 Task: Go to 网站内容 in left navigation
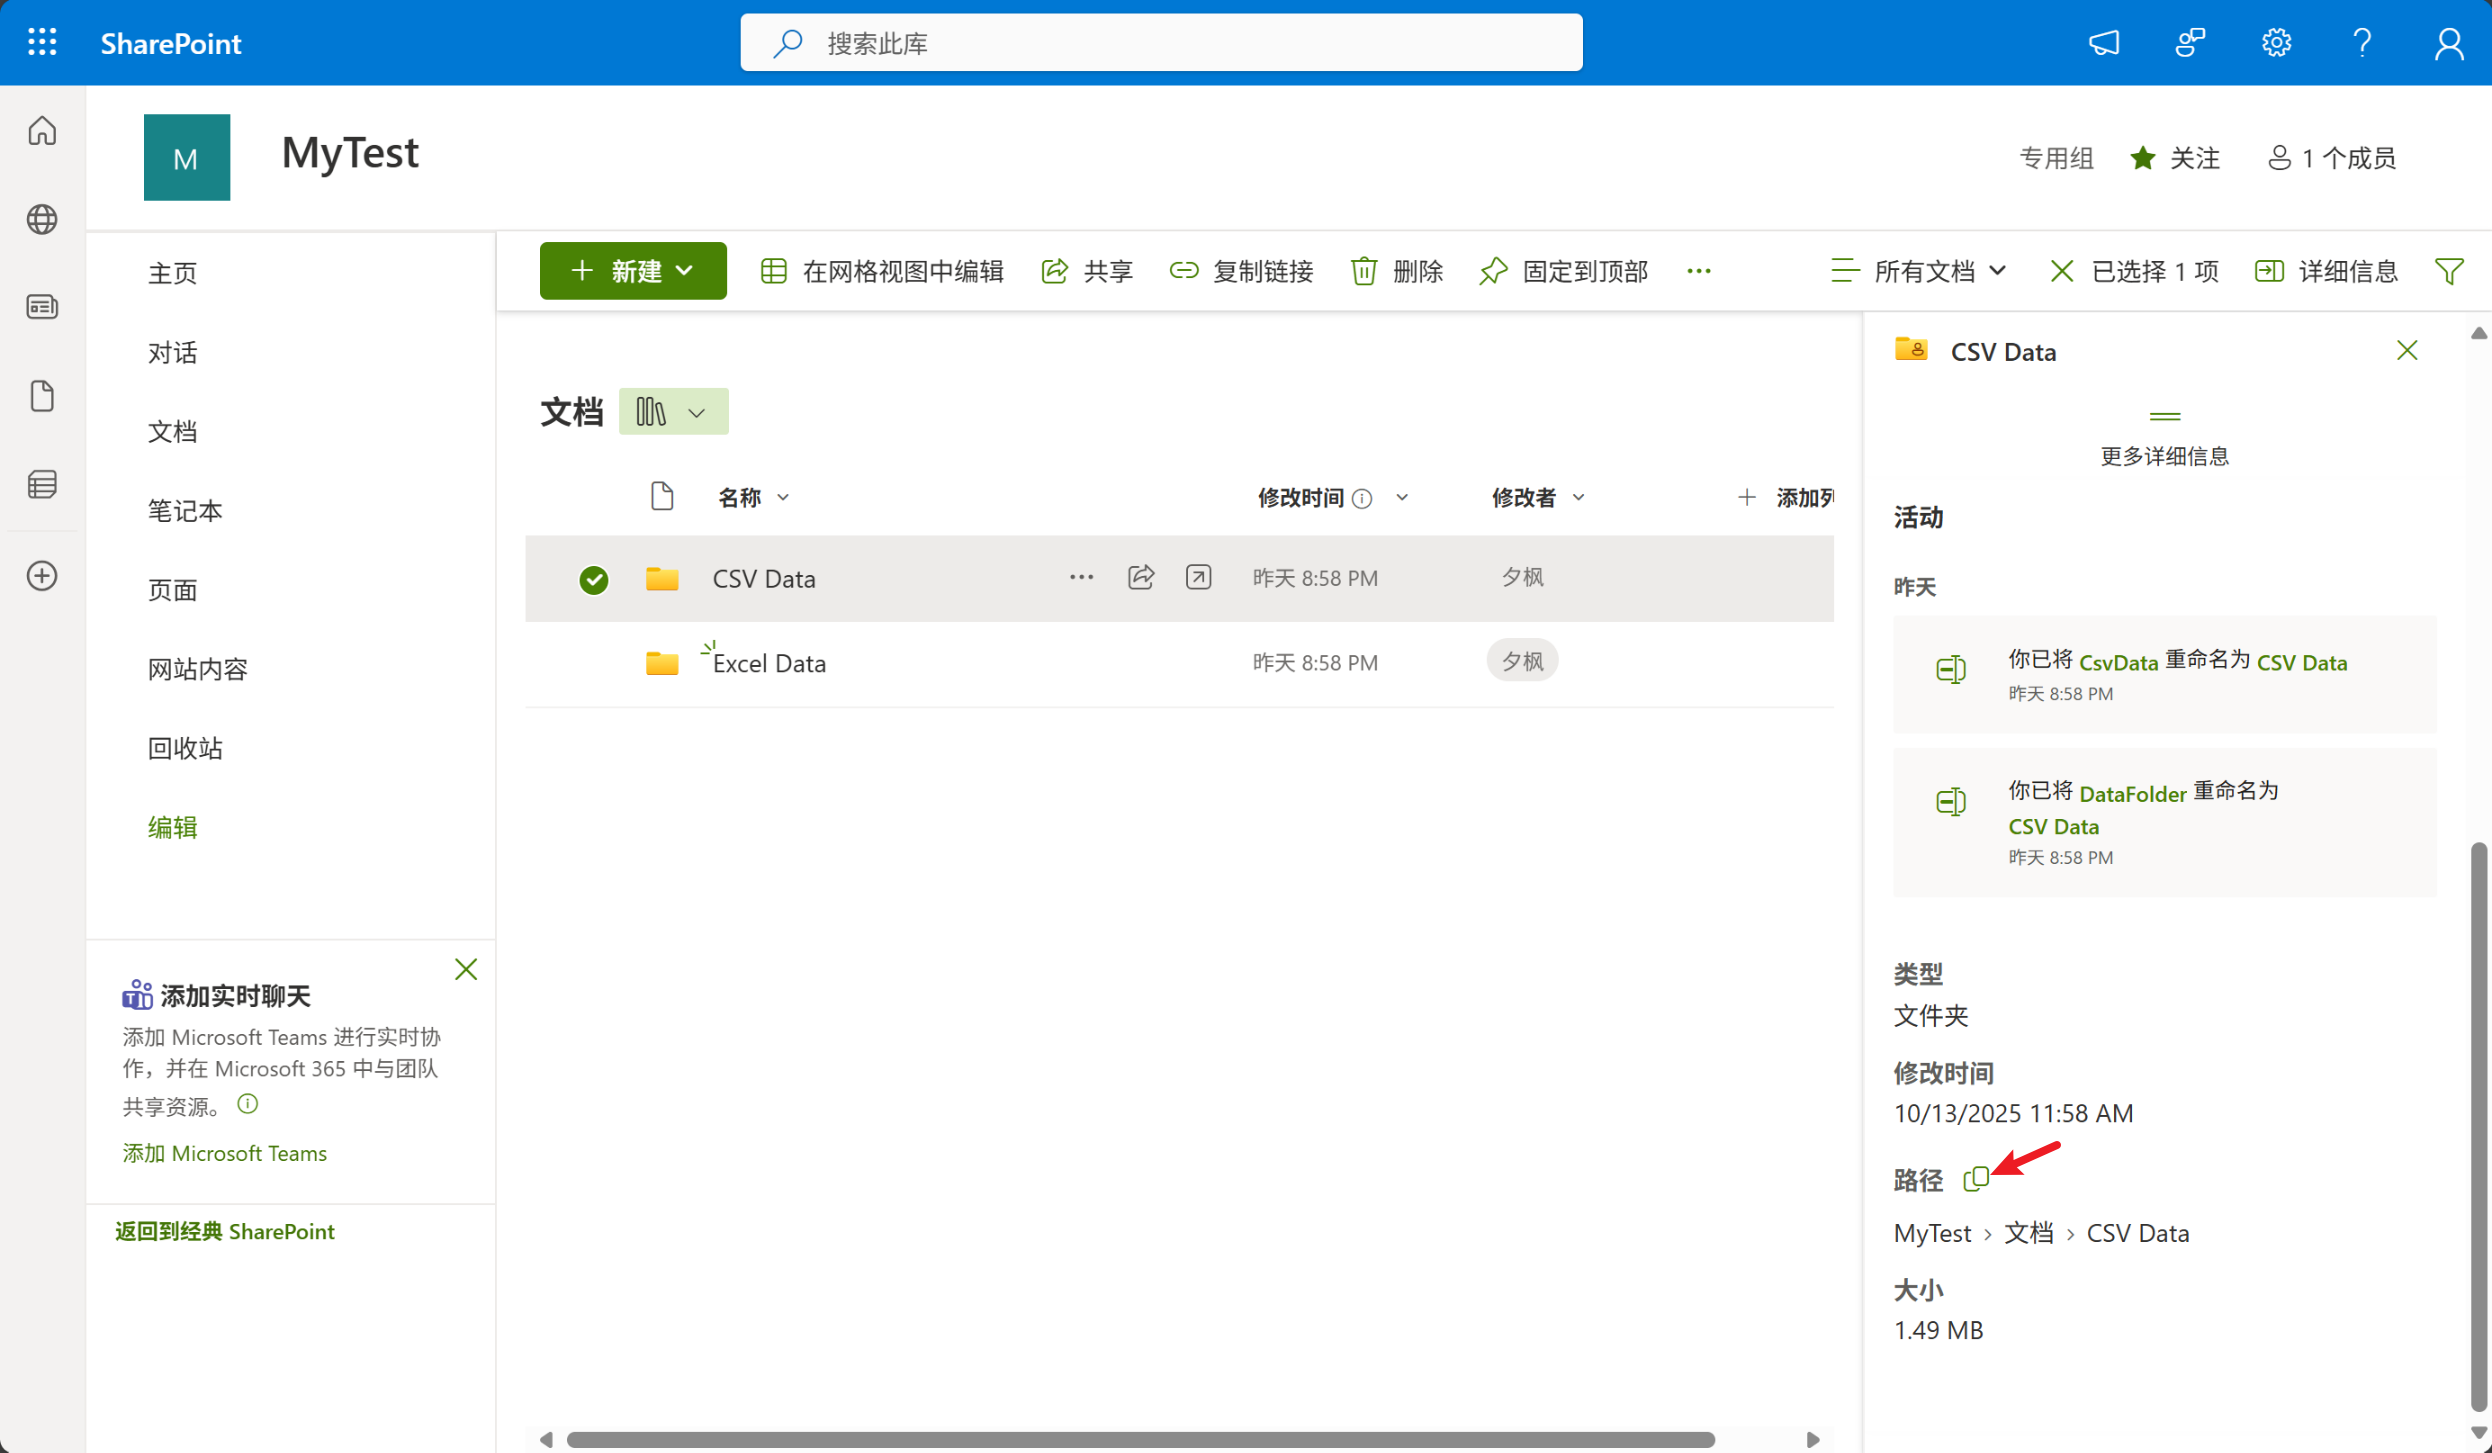click(x=197, y=669)
